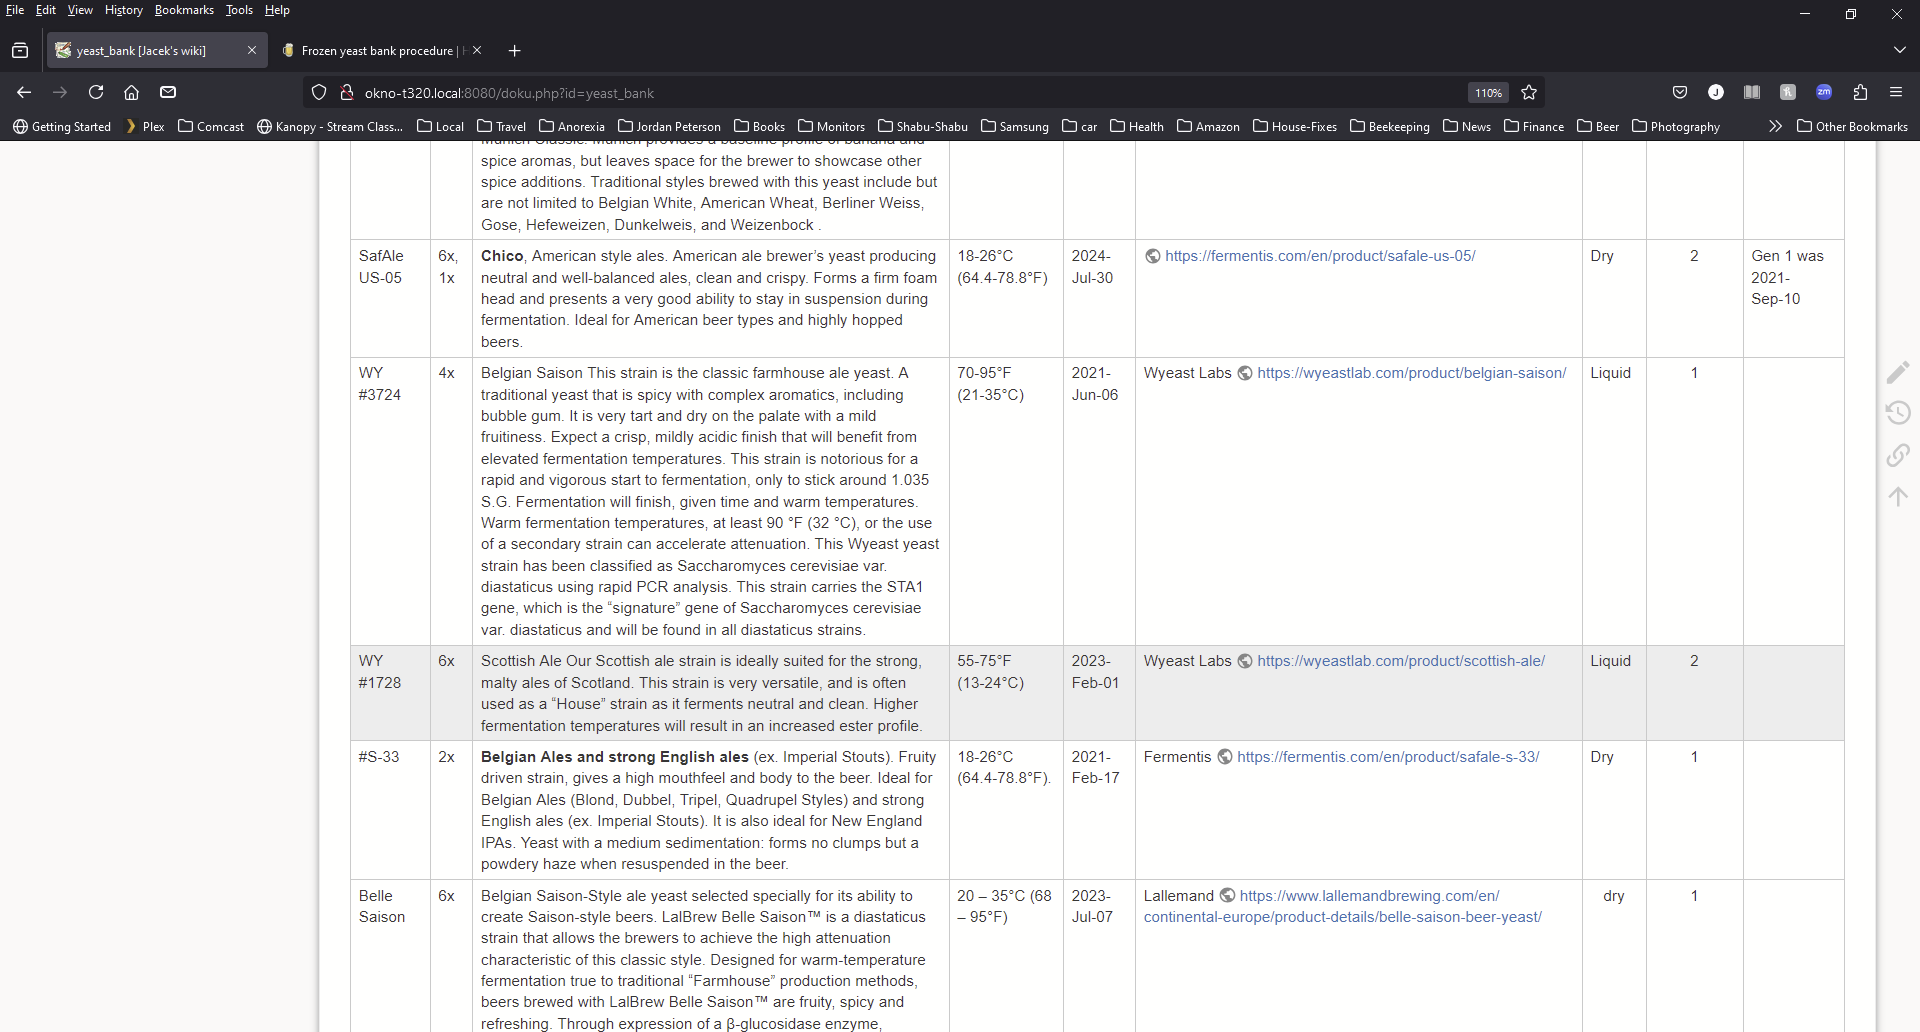
Task: Open the mail icon in the toolbar
Action: tap(168, 92)
